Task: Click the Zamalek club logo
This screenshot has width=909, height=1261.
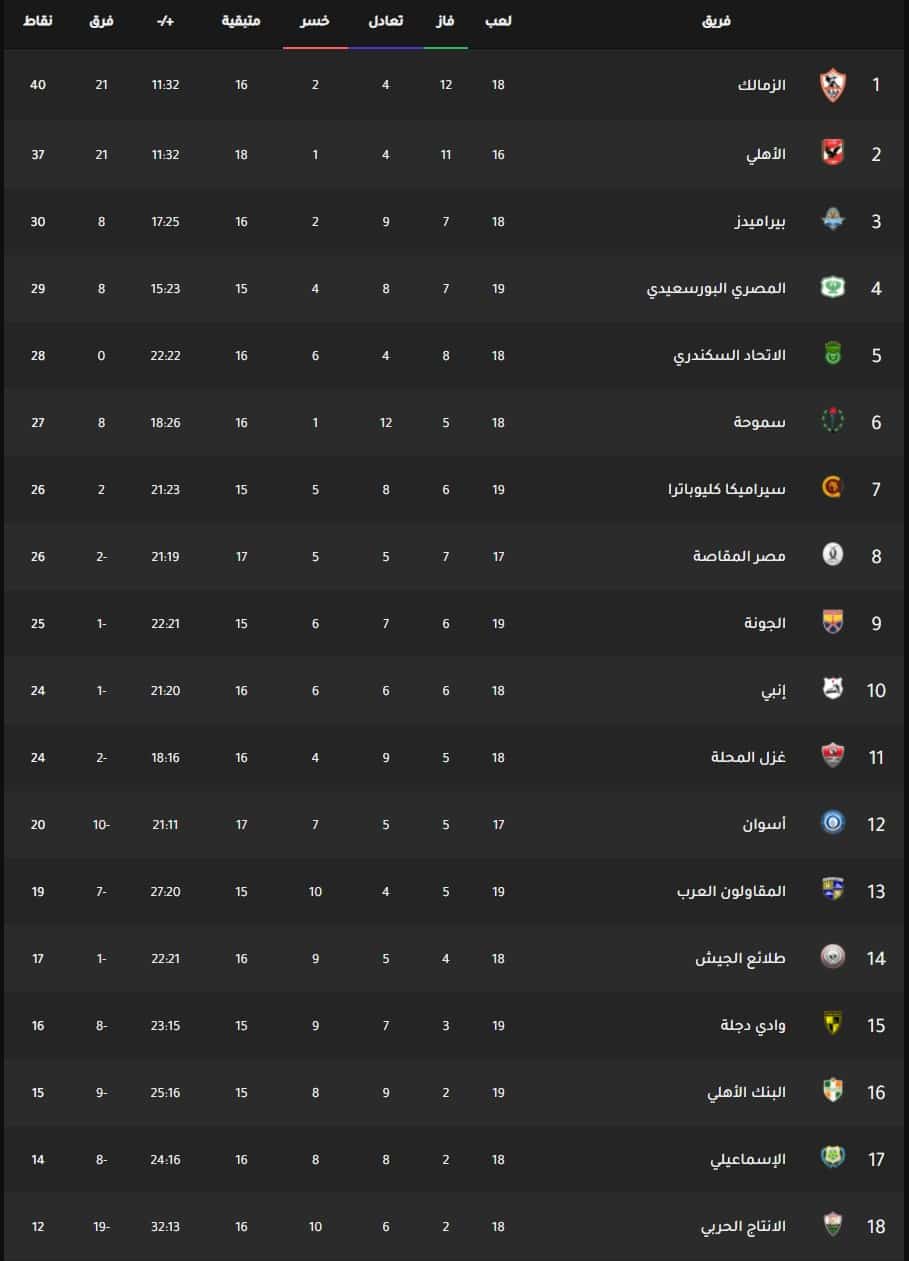Action: [832, 85]
